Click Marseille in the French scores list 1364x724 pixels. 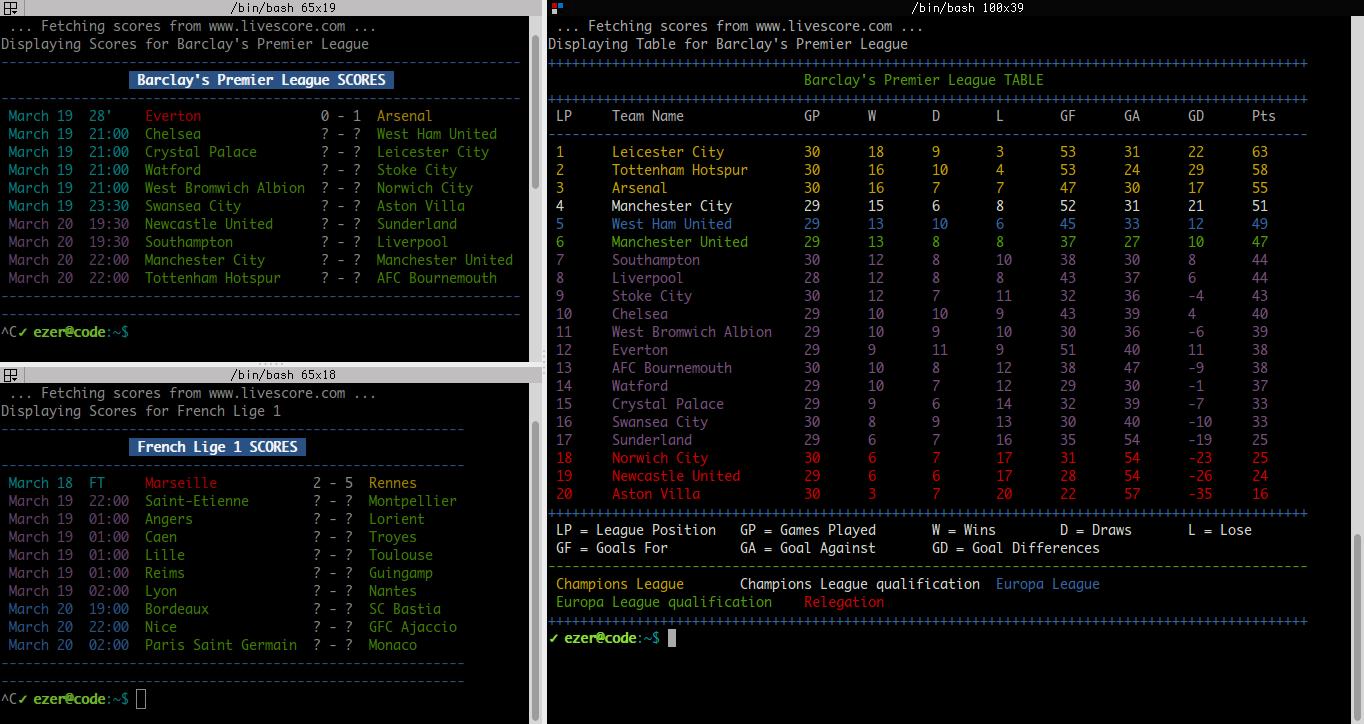click(x=181, y=483)
